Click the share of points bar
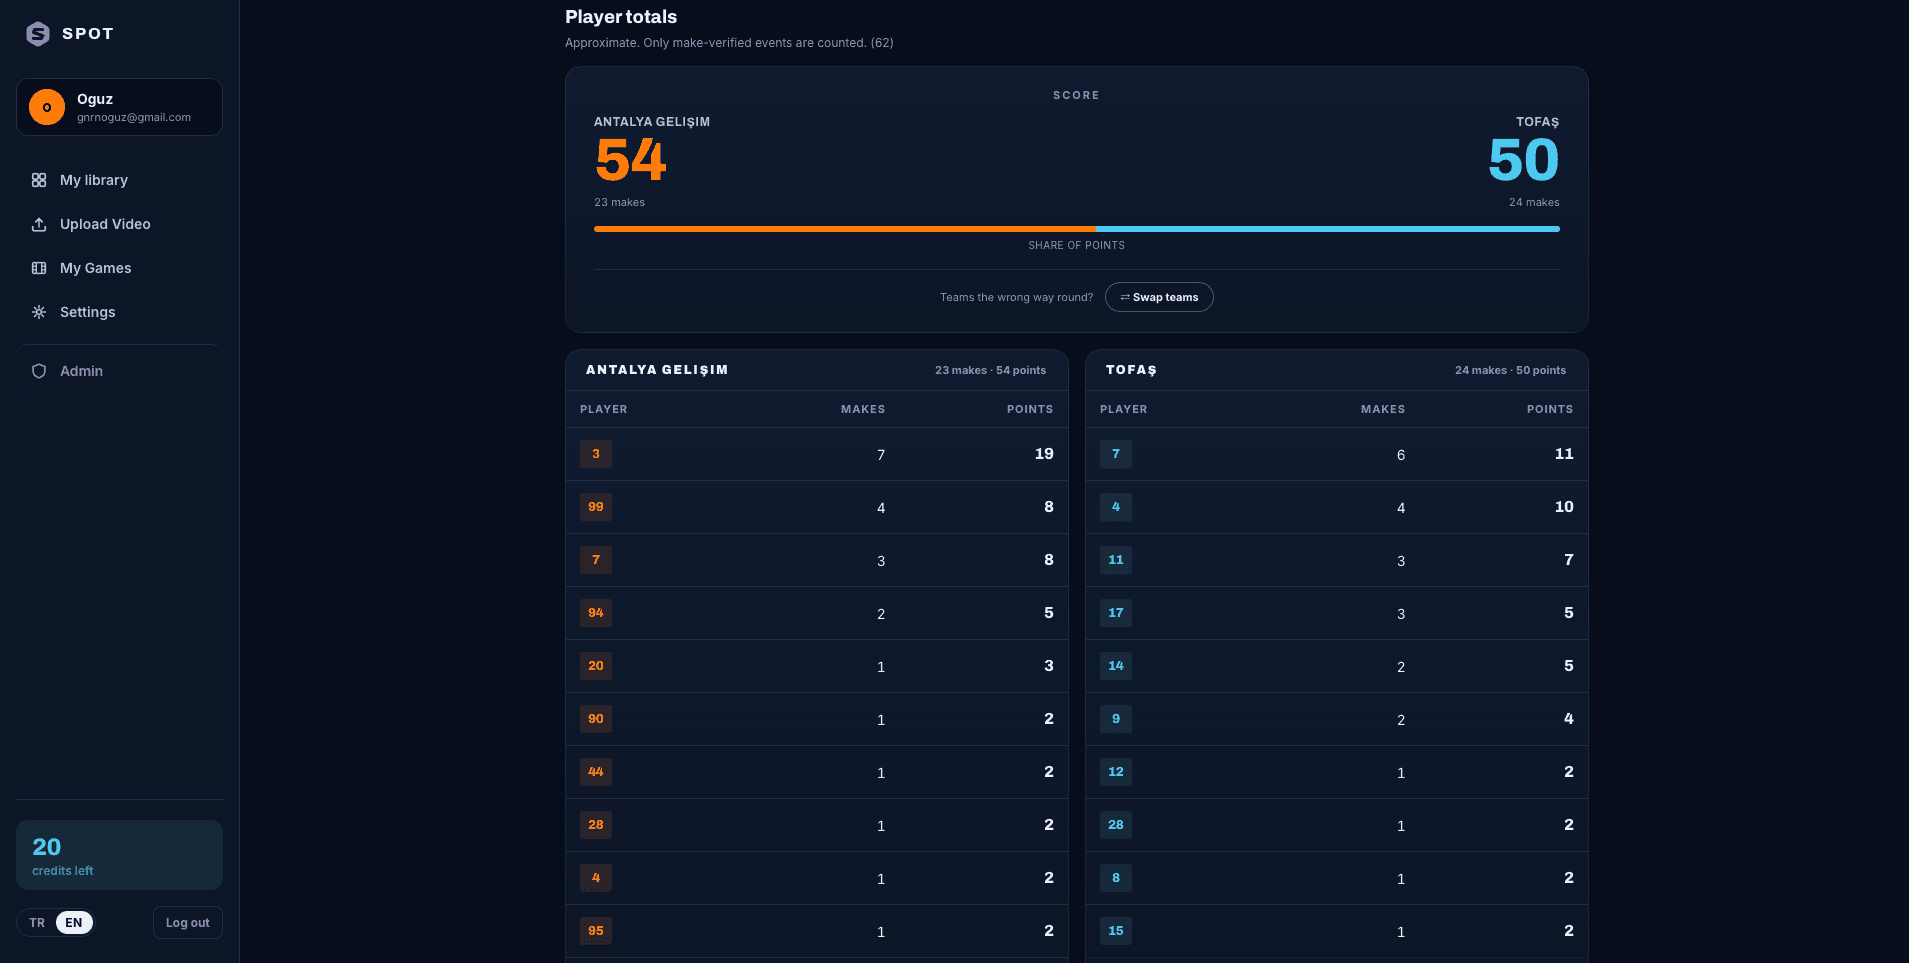 tap(1077, 229)
